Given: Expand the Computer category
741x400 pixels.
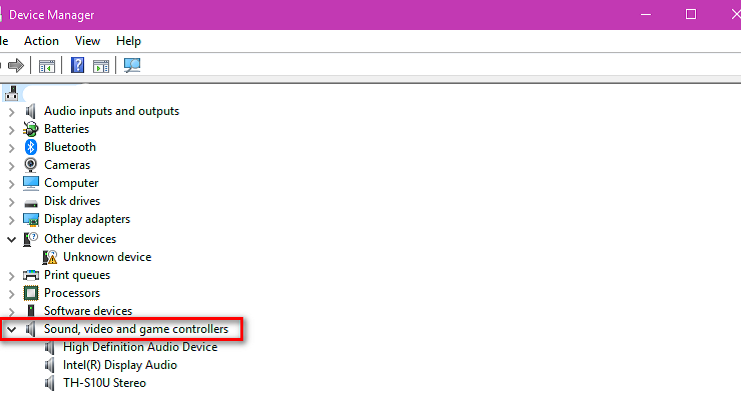Looking at the screenshot, I should point(11,184).
